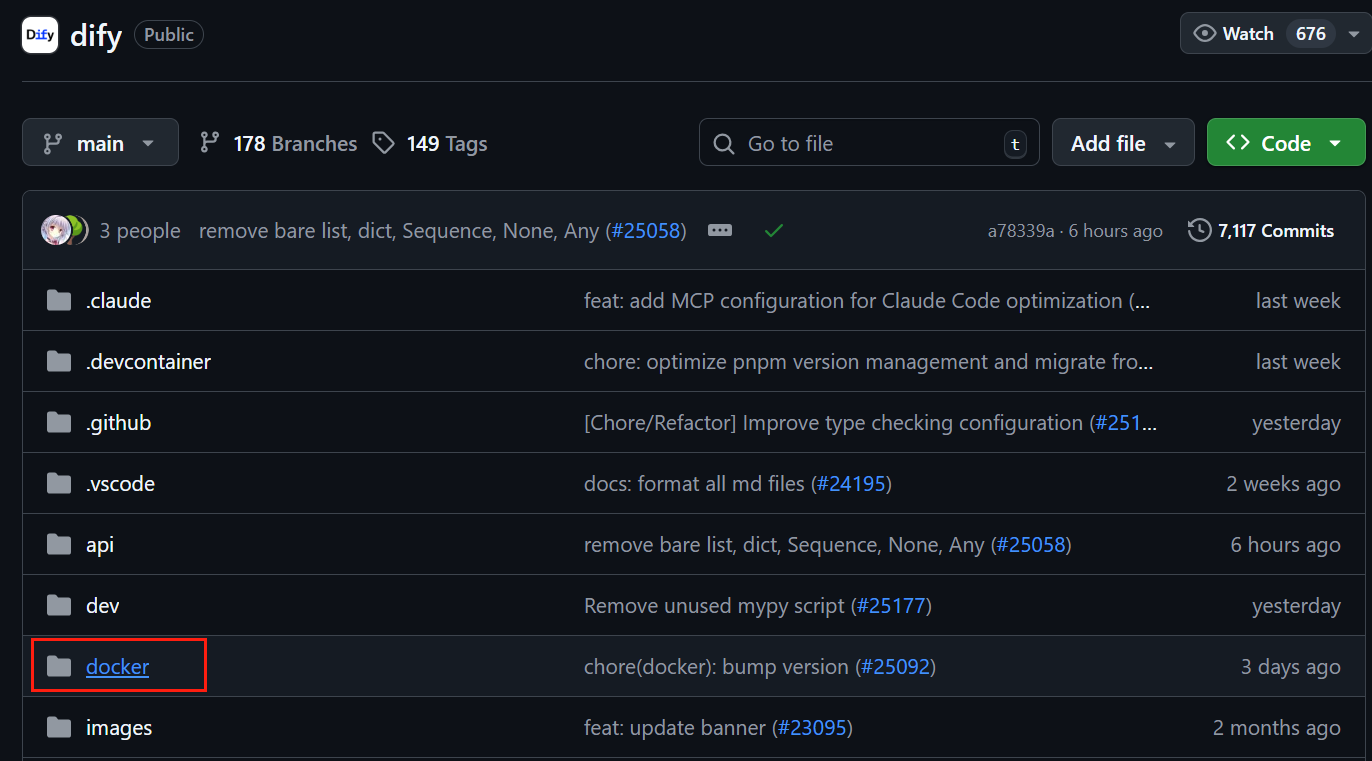1372x761 pixels.
Task: Open the commit history clock icon
Action: click(x=1199, y=231)
